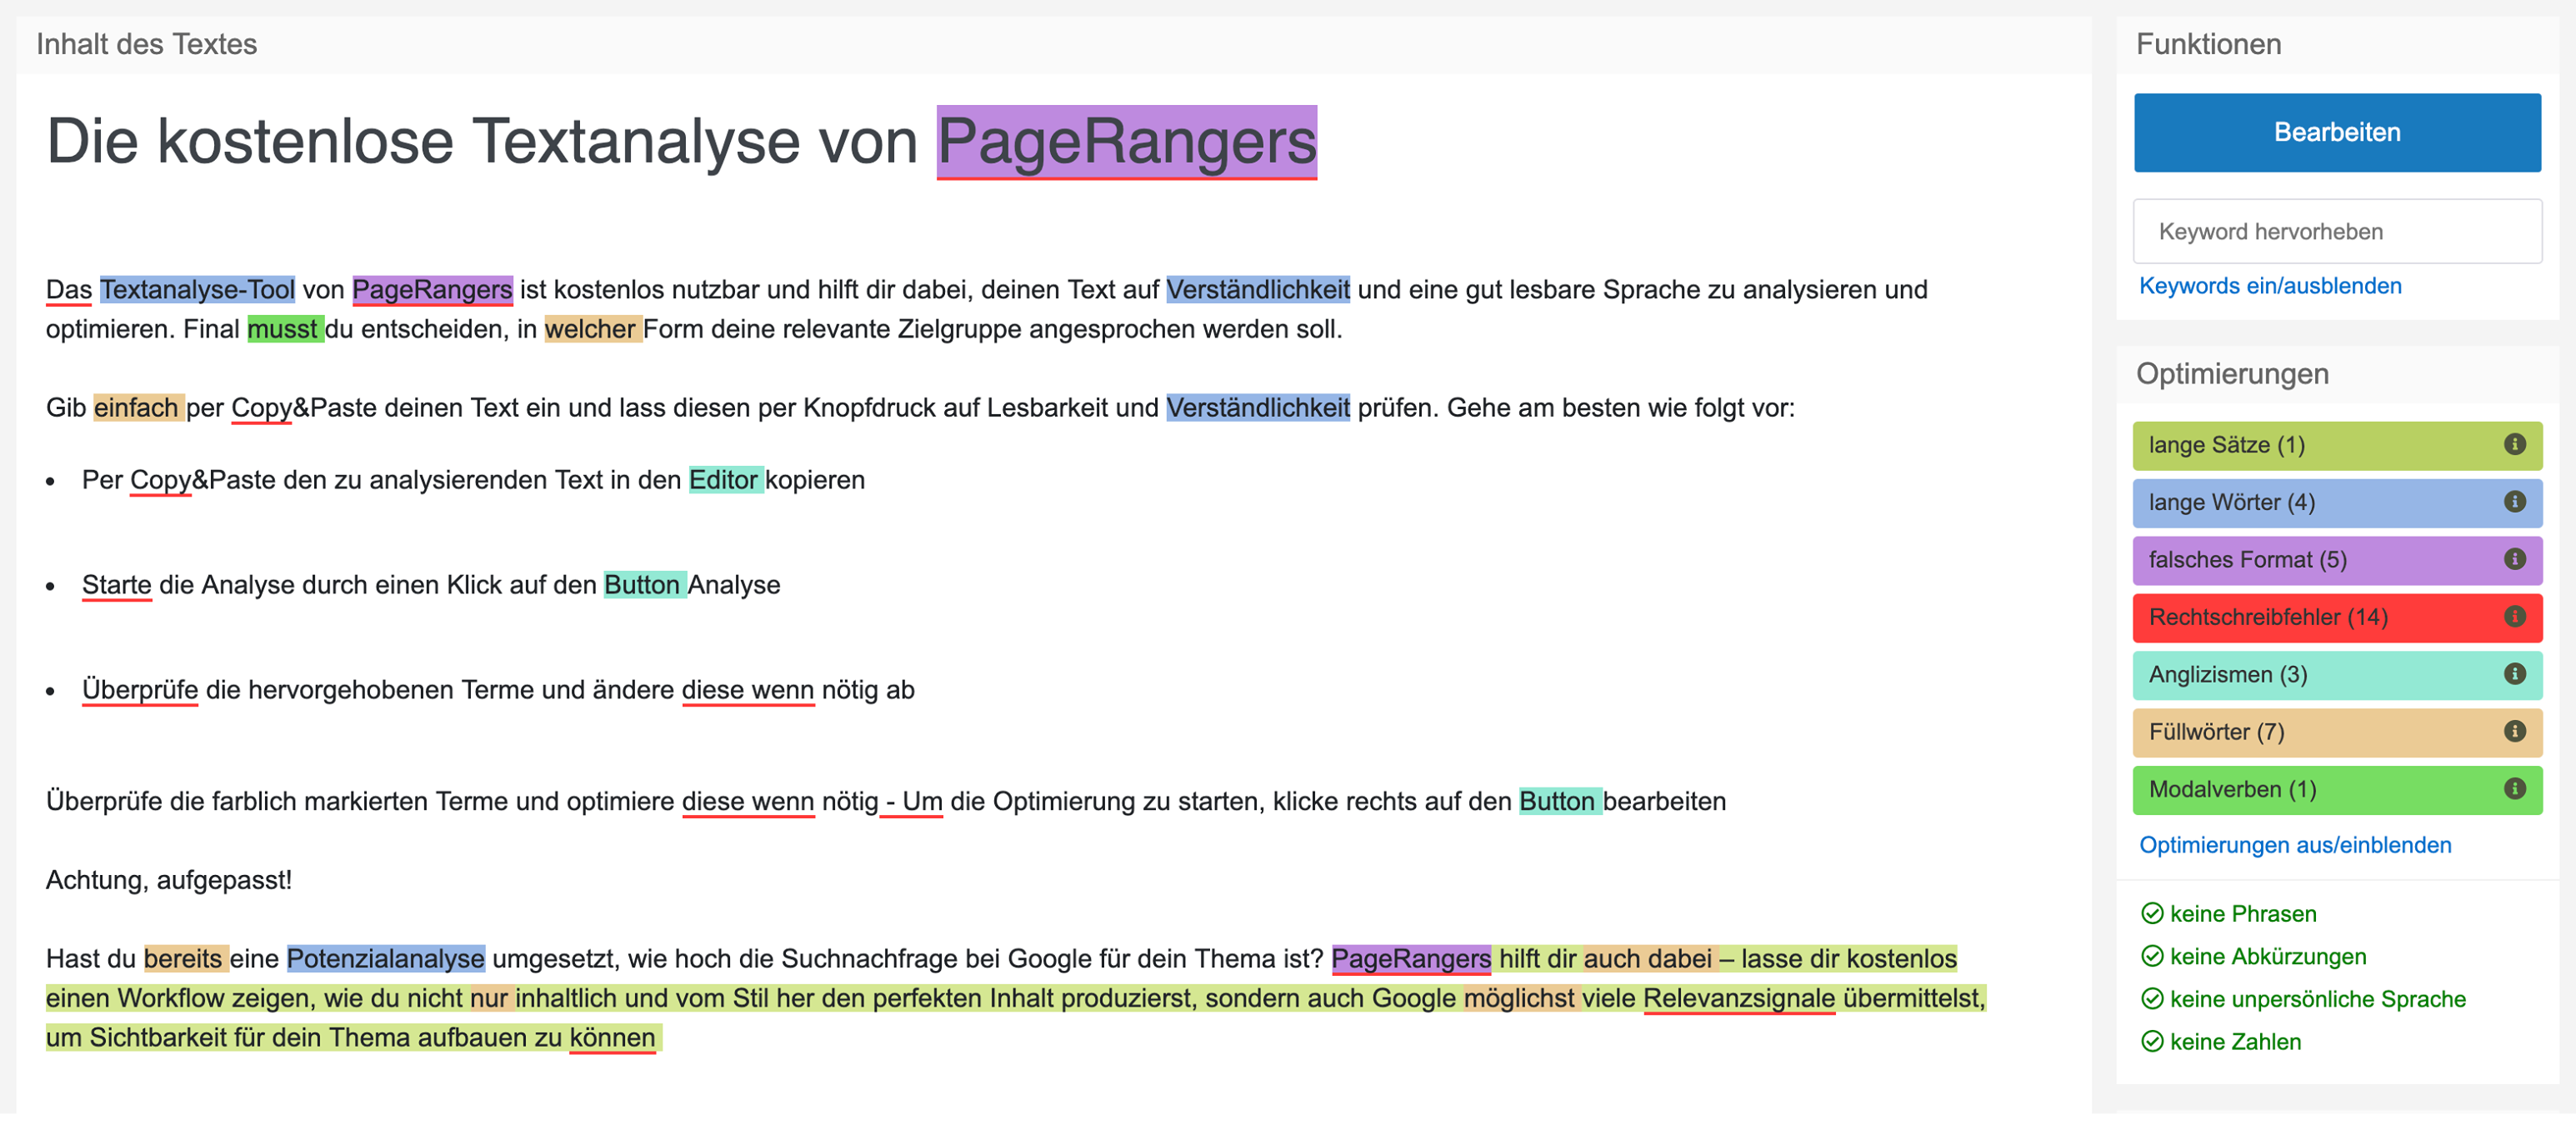Click the underlined word Überprüfe in bullet list

click(140, 690)
